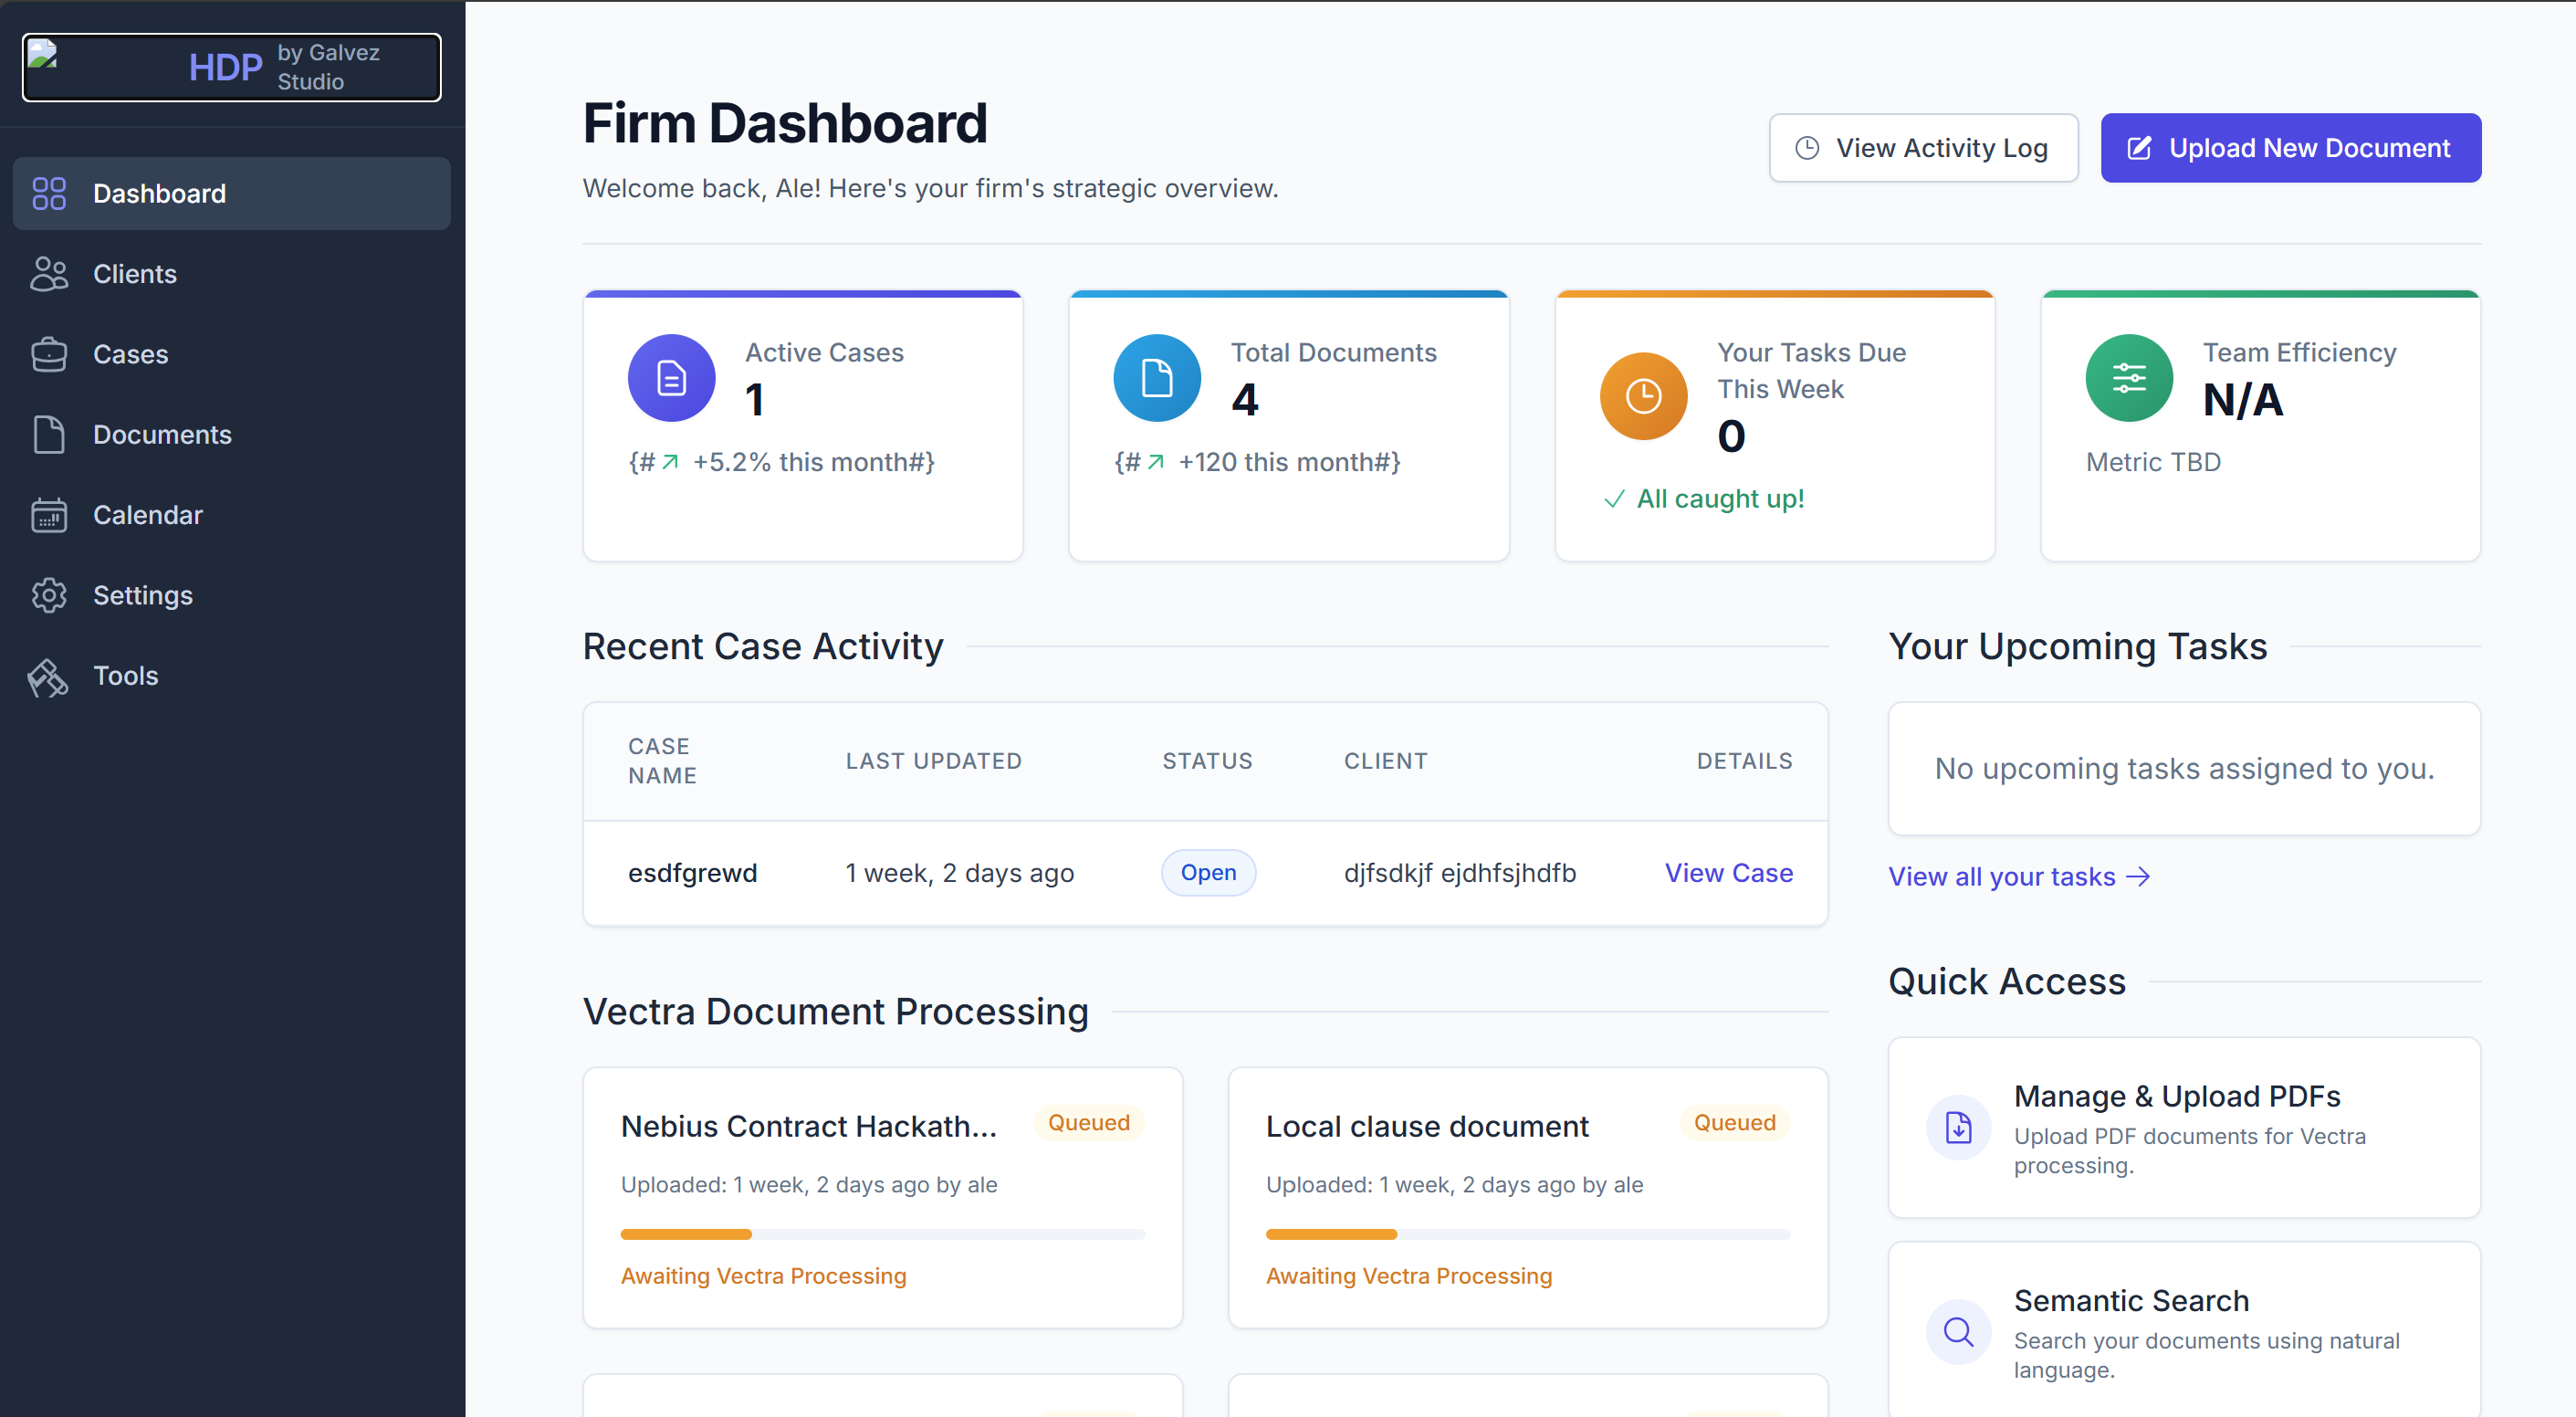This screenshot has height=1417, width=2576.
Task: Click the Manage & Upload PDFs document icon
Action: click(x=1958, y=1127)
